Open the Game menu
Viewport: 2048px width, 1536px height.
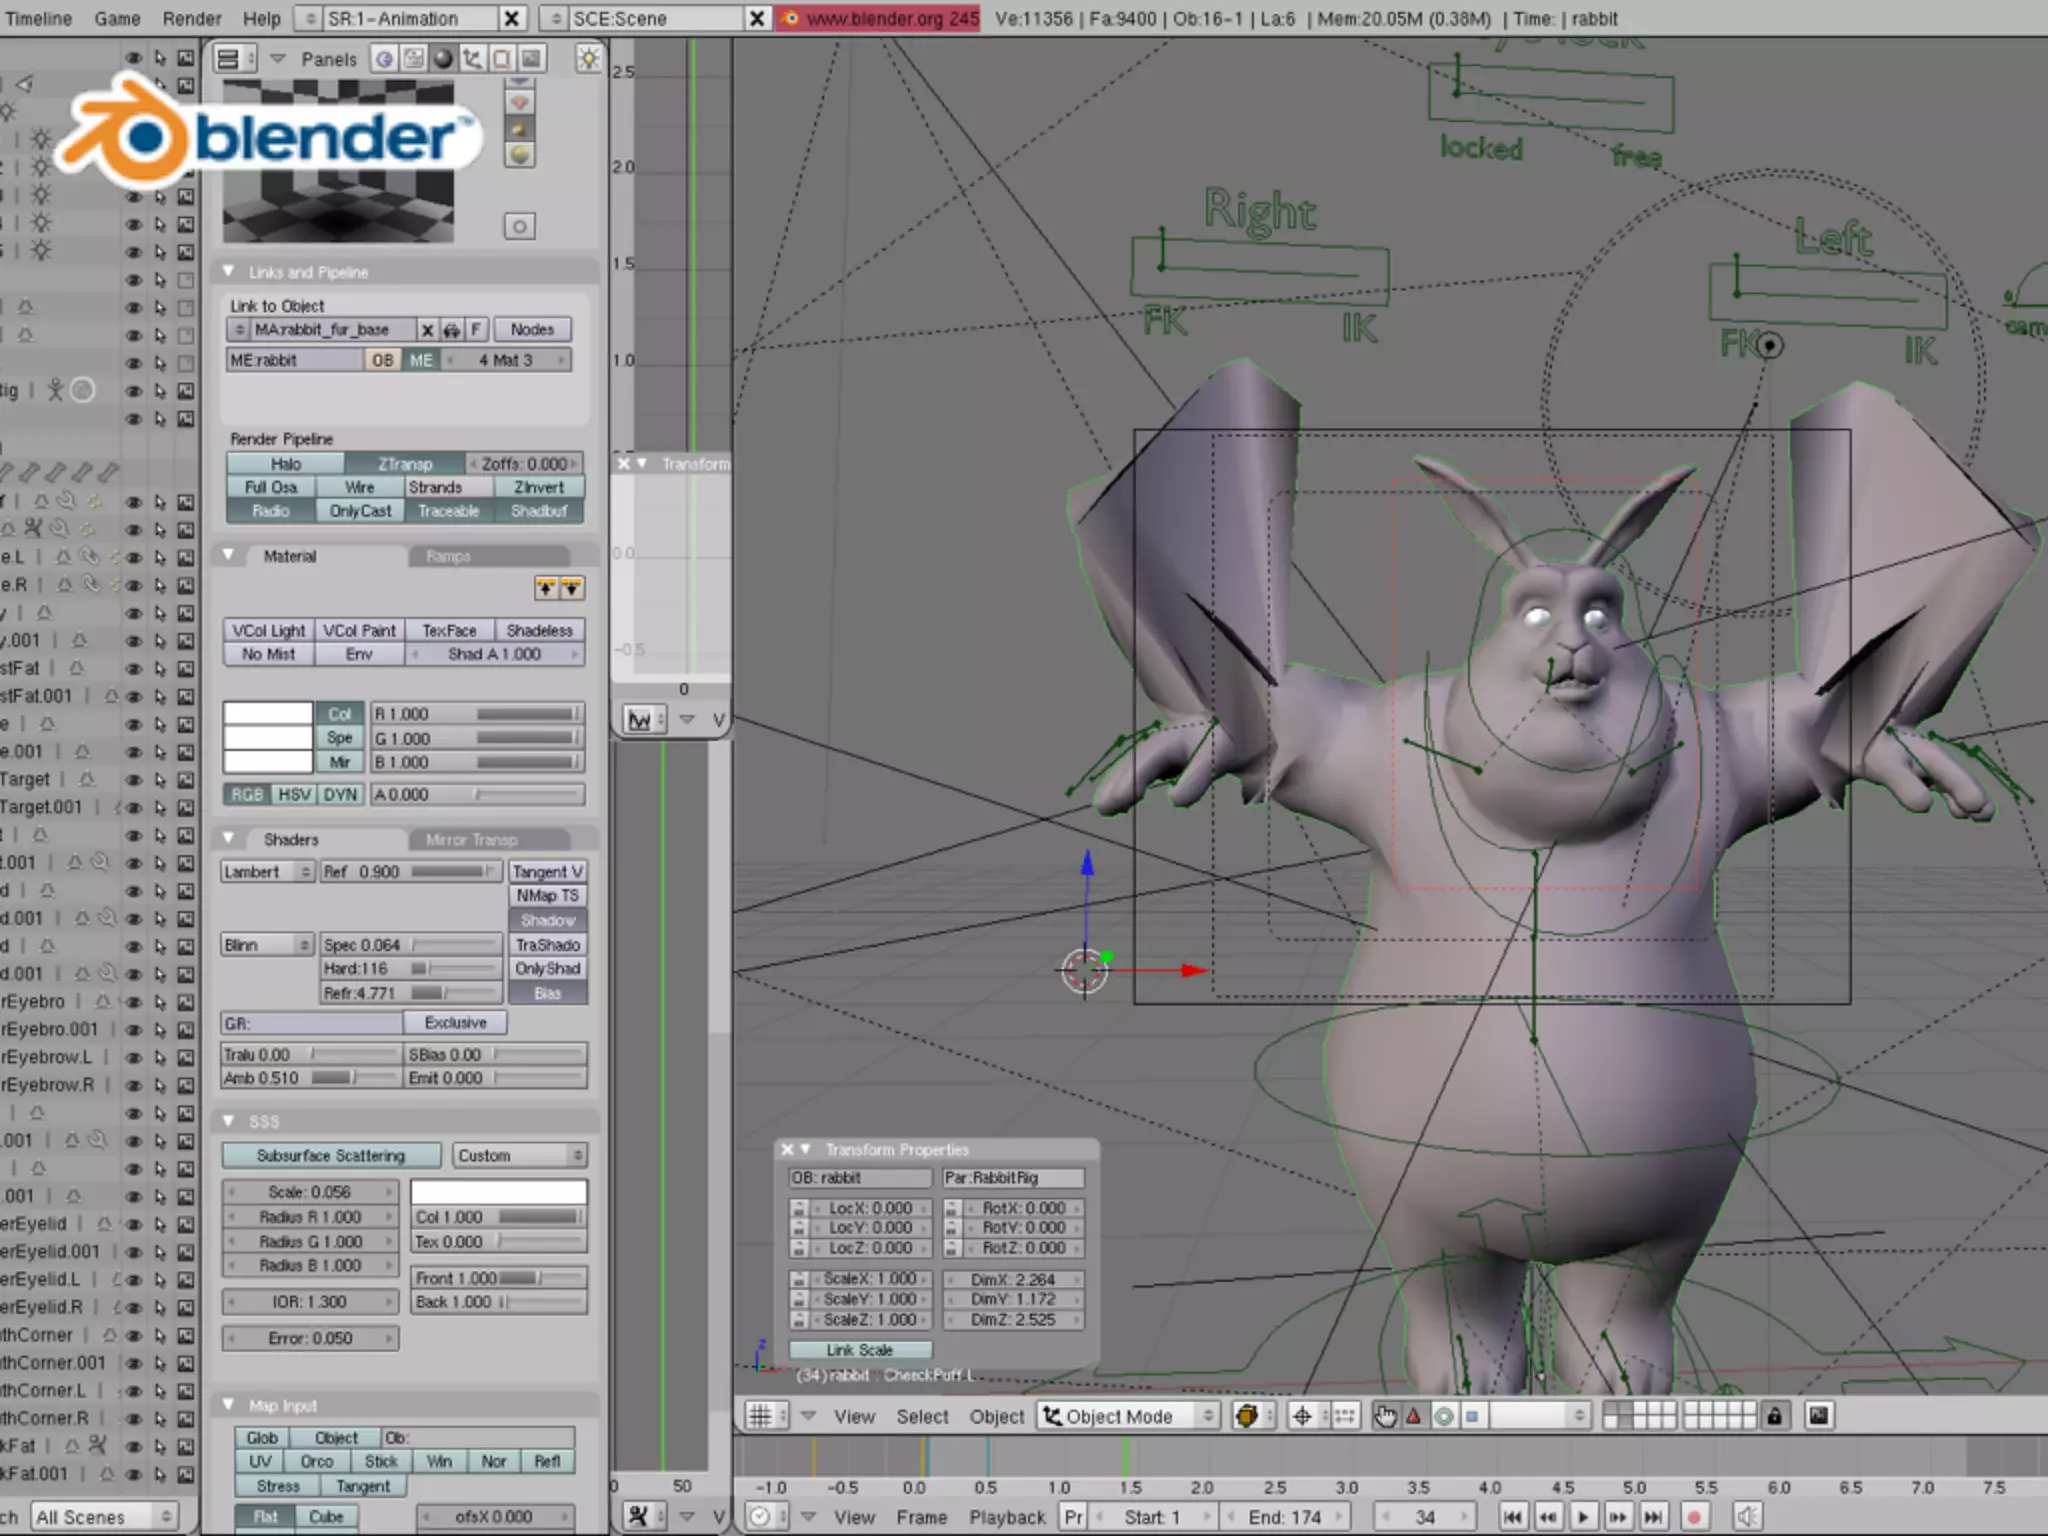[117, 18]
